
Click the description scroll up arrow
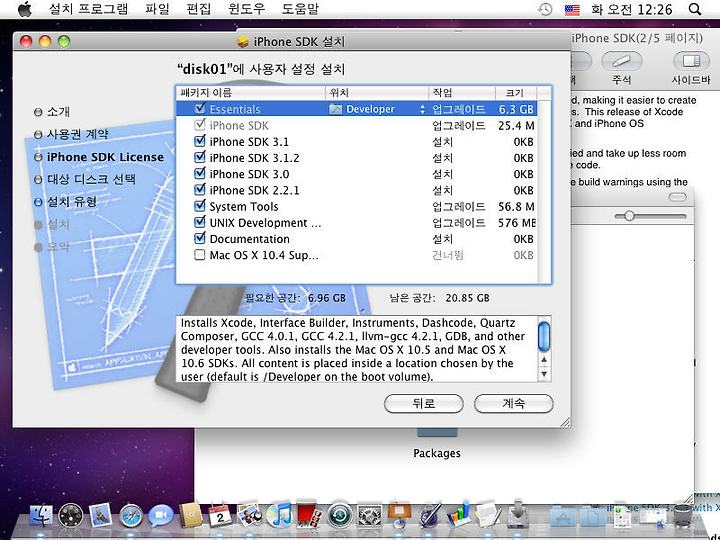pyautogui.click(x=544, y=360)
